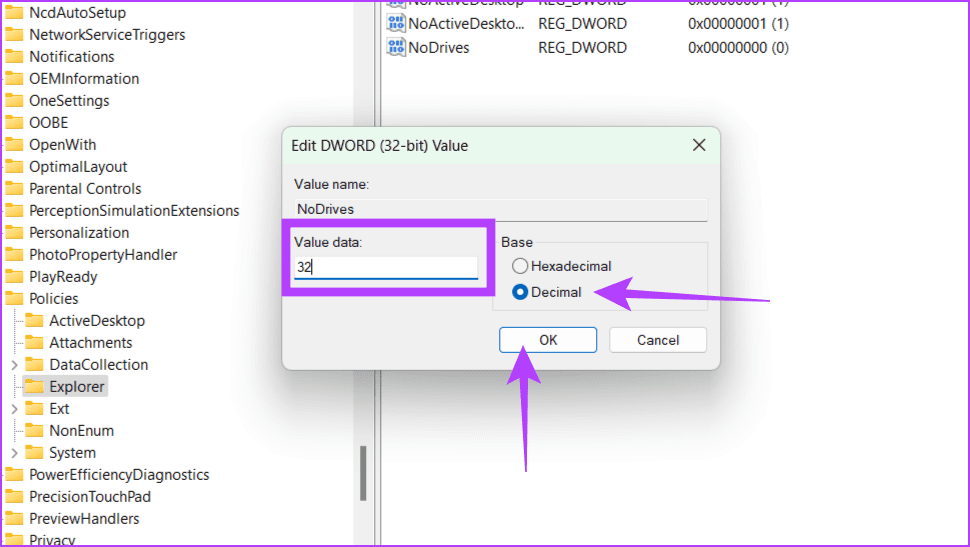Select the Parental Controls key label
Viewport: 970px width, 547px height.
[x=85, y=189]
